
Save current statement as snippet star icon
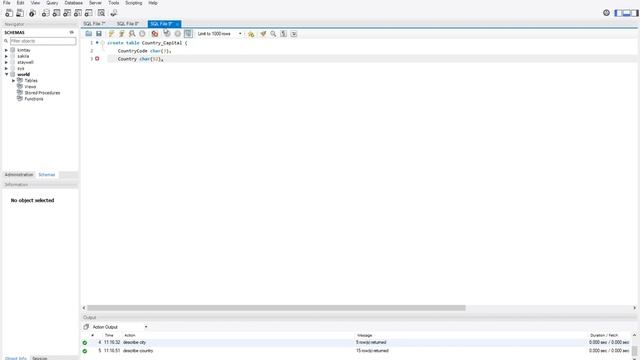pyautogui.click(x=251, y=34)
